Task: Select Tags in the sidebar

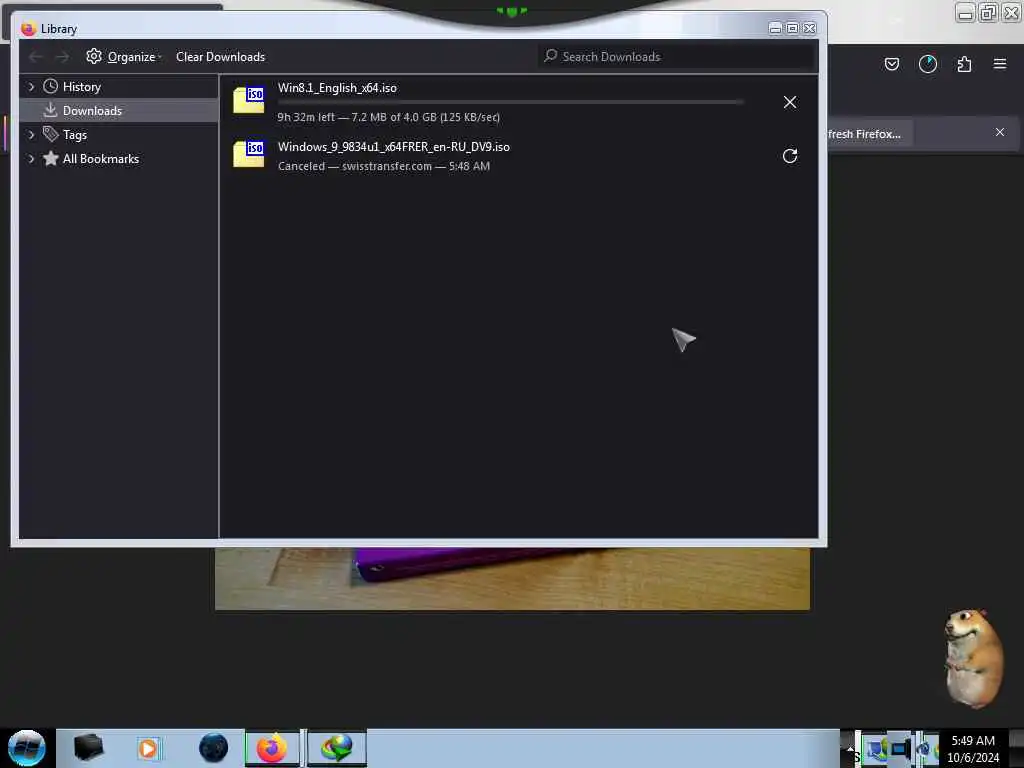Action: (74, 135)
